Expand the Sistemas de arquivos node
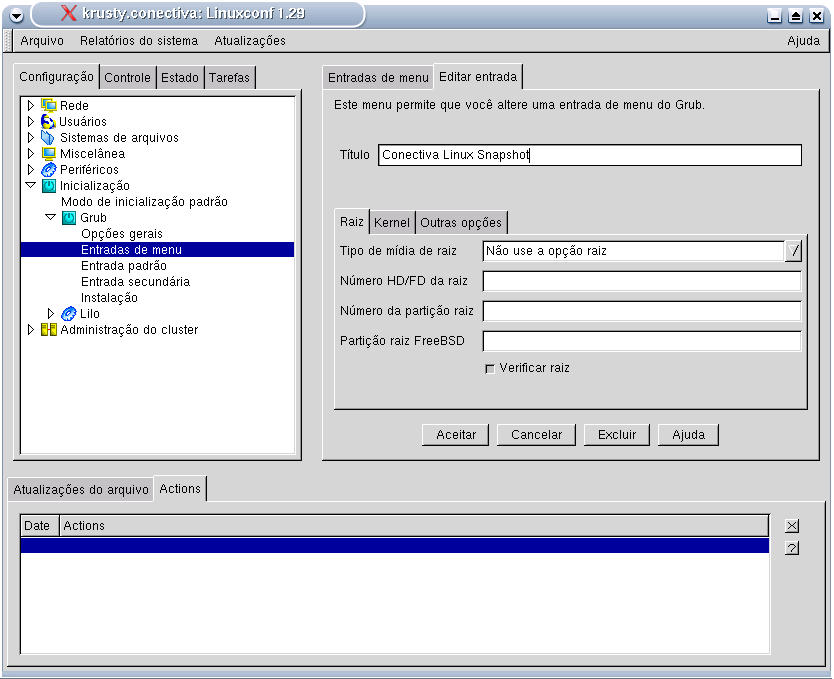Screen dimensions: 834x679 [x=30, y=138]
